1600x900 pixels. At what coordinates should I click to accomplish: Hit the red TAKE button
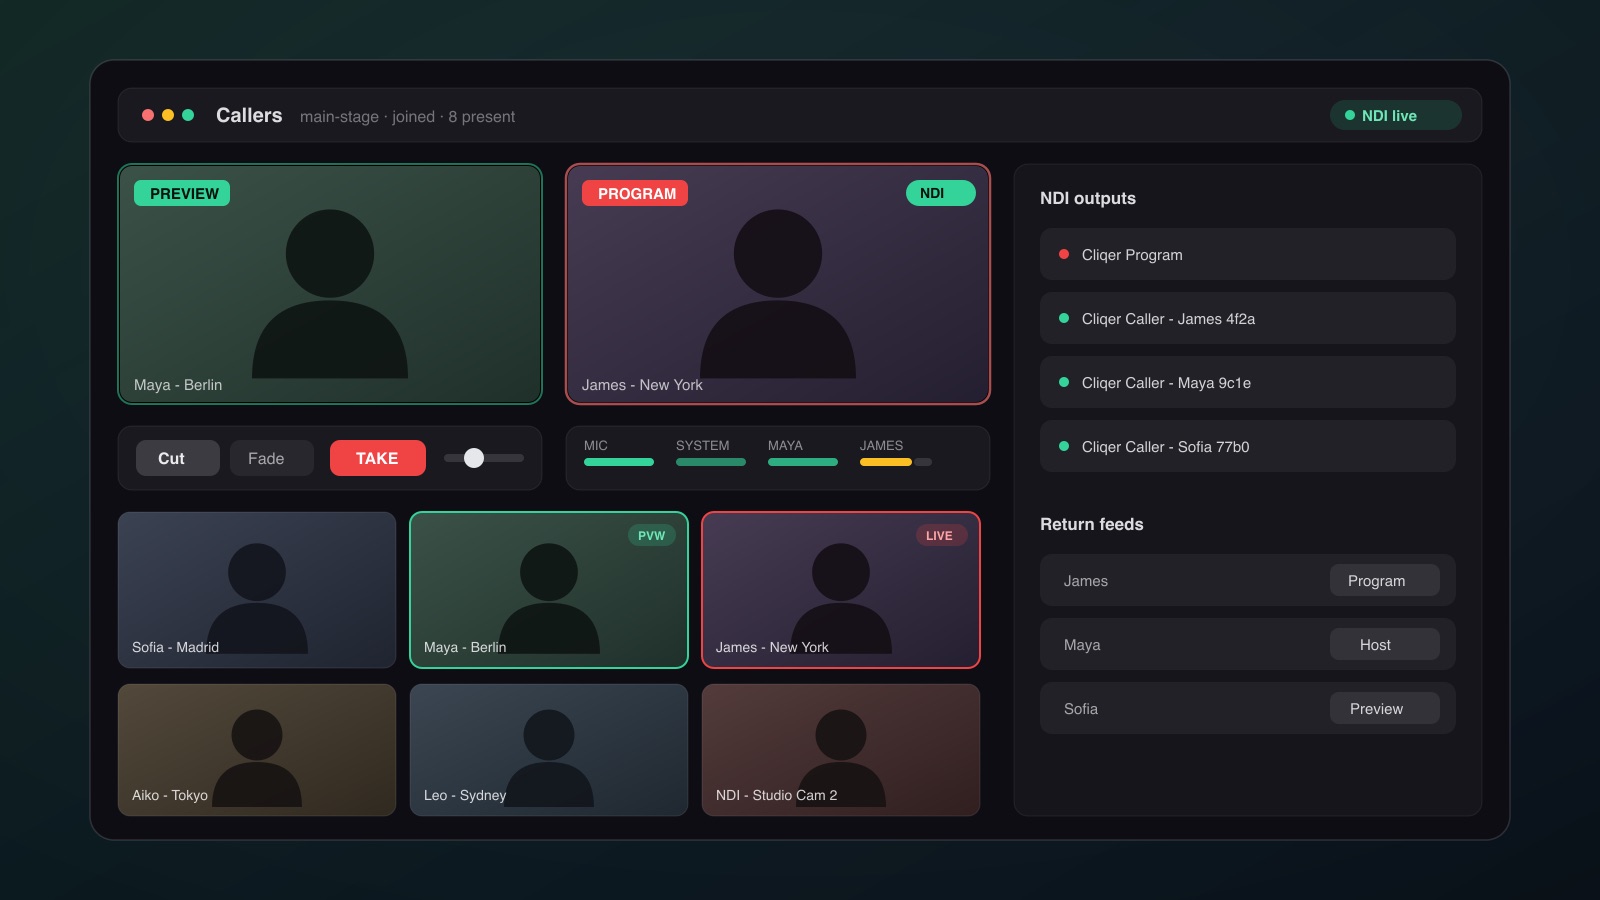(378, 458)
